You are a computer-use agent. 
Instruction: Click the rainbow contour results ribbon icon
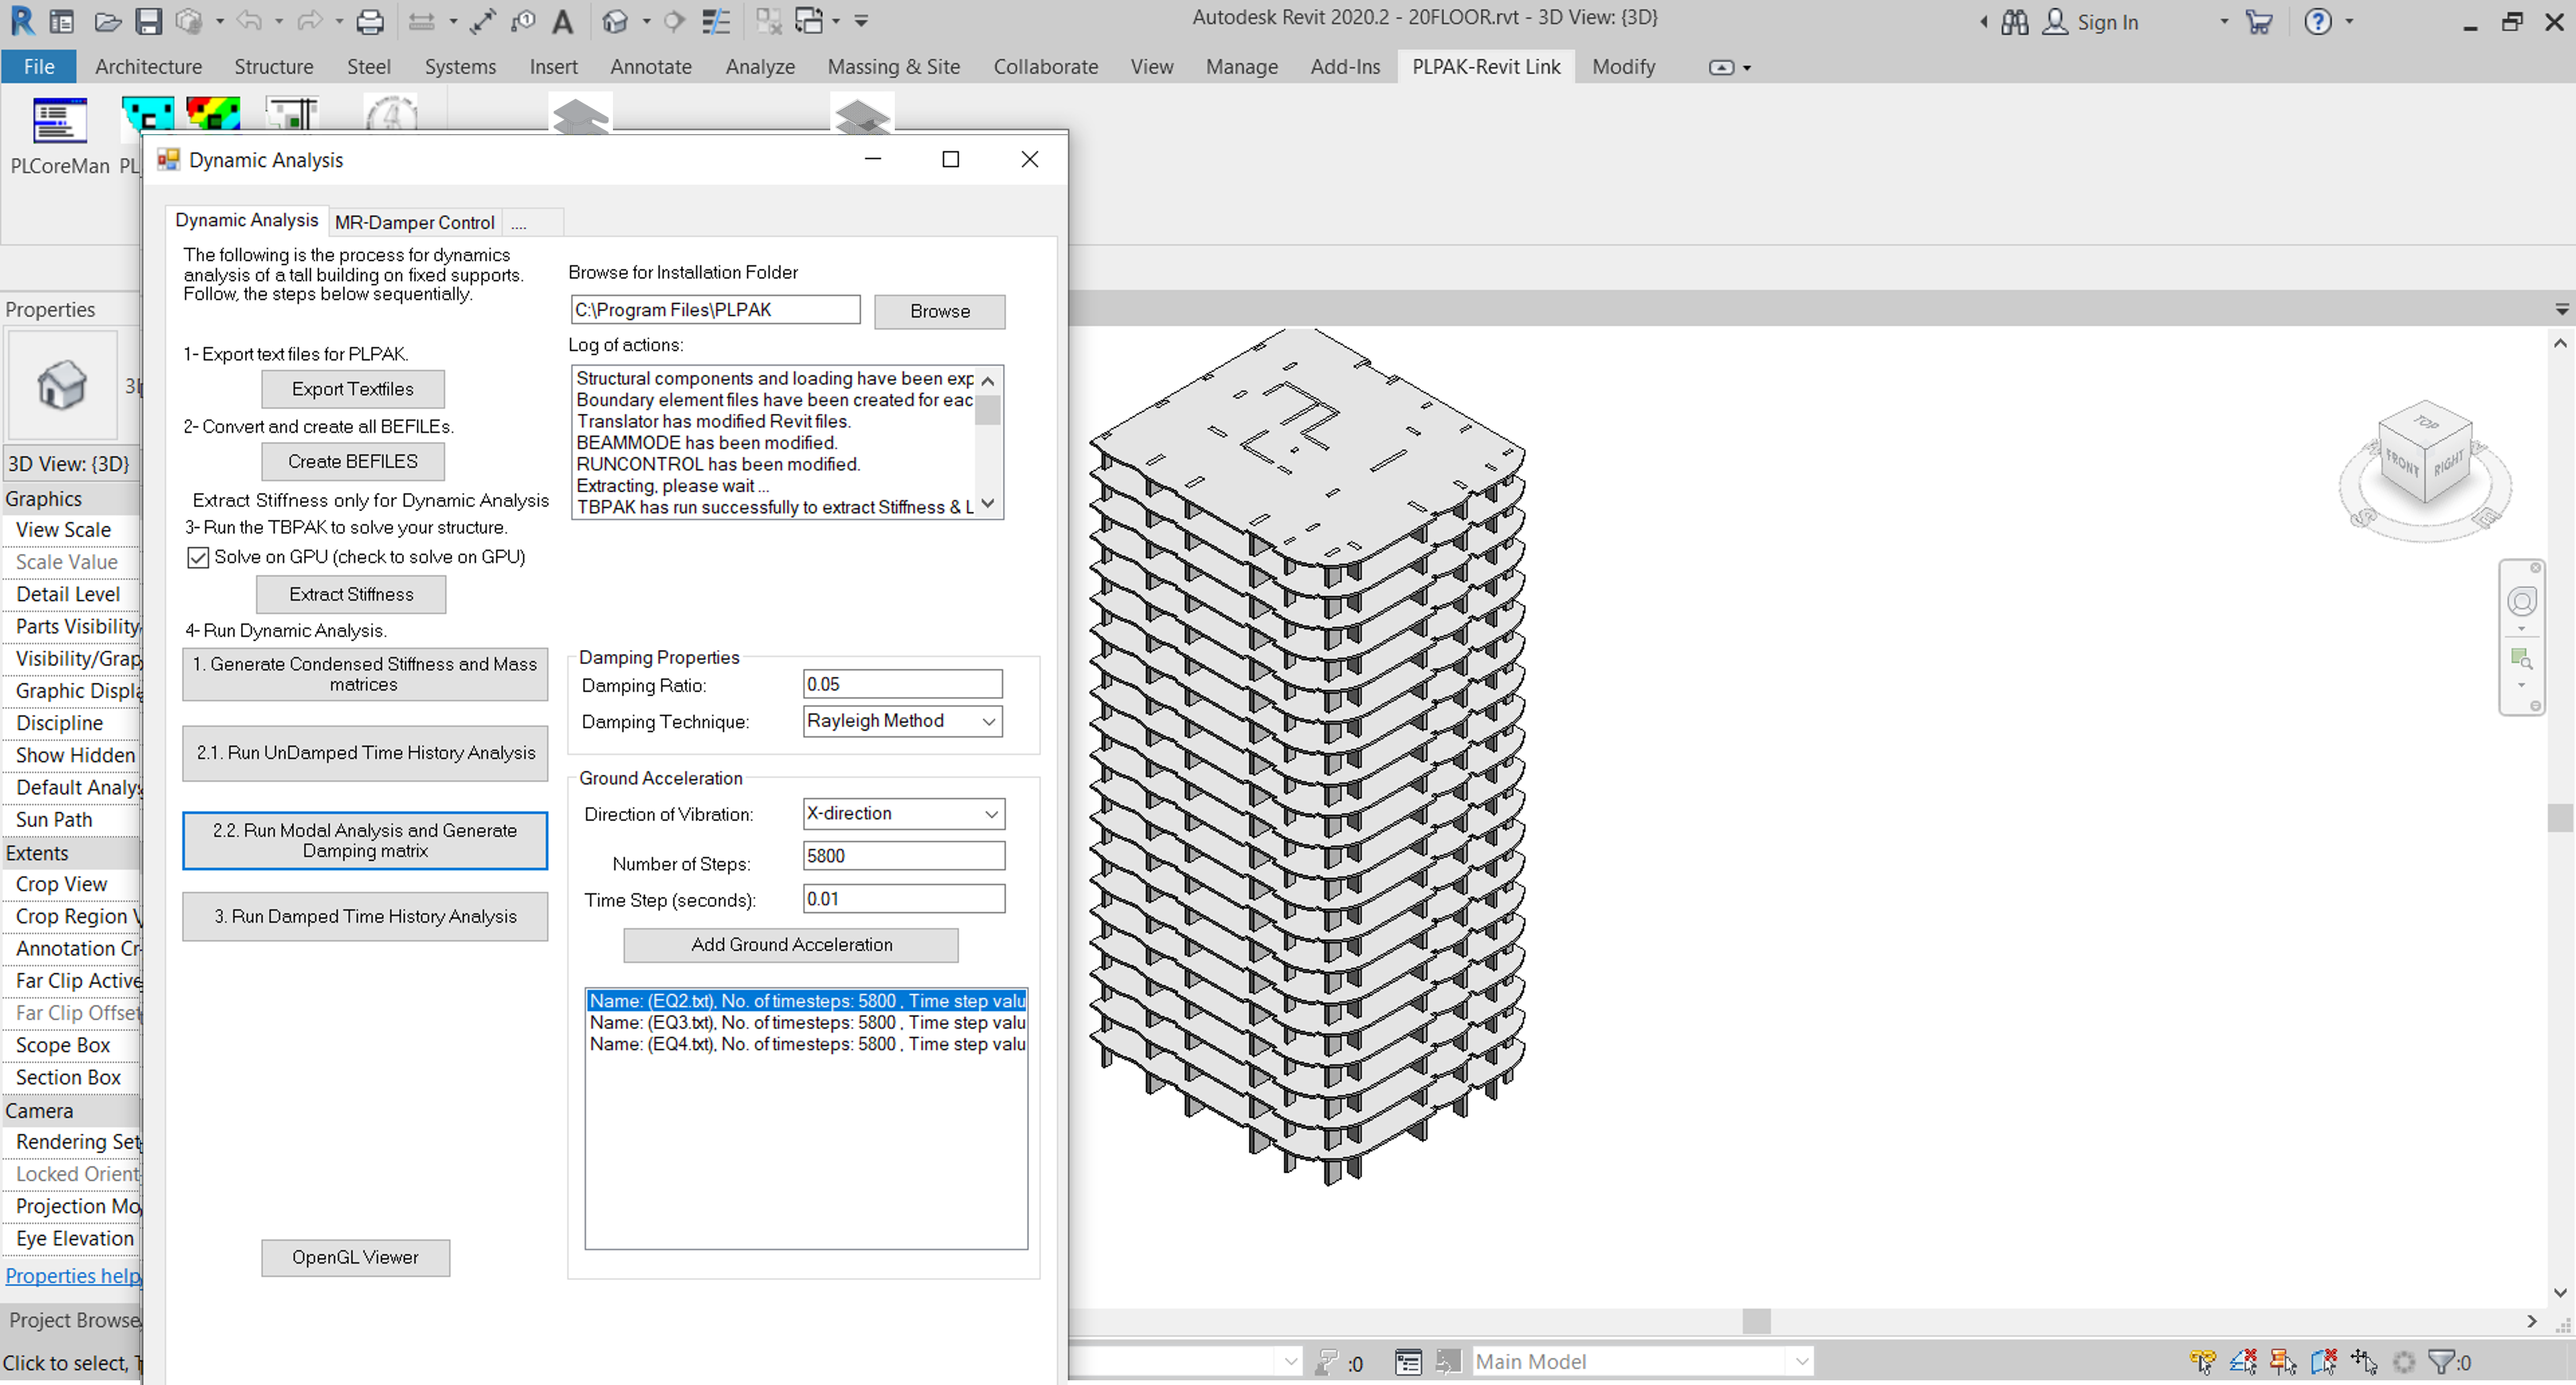click(213, 113)
